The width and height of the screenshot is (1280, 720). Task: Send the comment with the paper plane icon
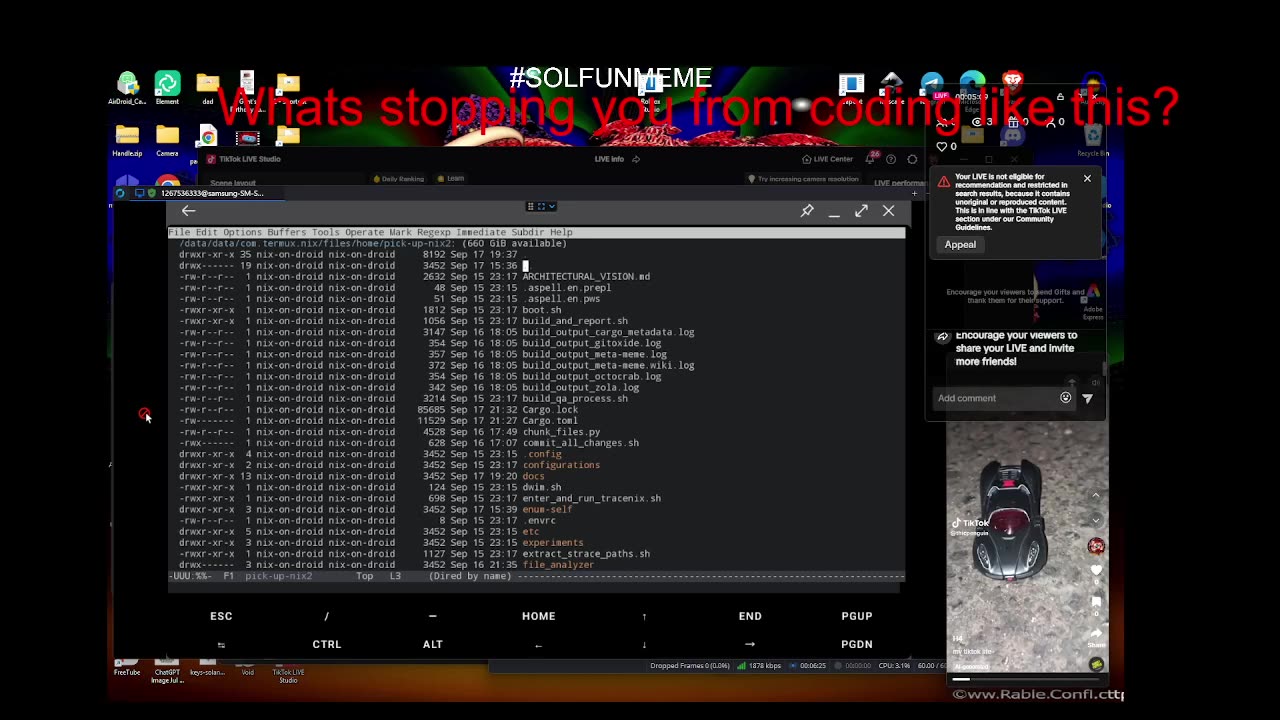(x=1088, y=398)
